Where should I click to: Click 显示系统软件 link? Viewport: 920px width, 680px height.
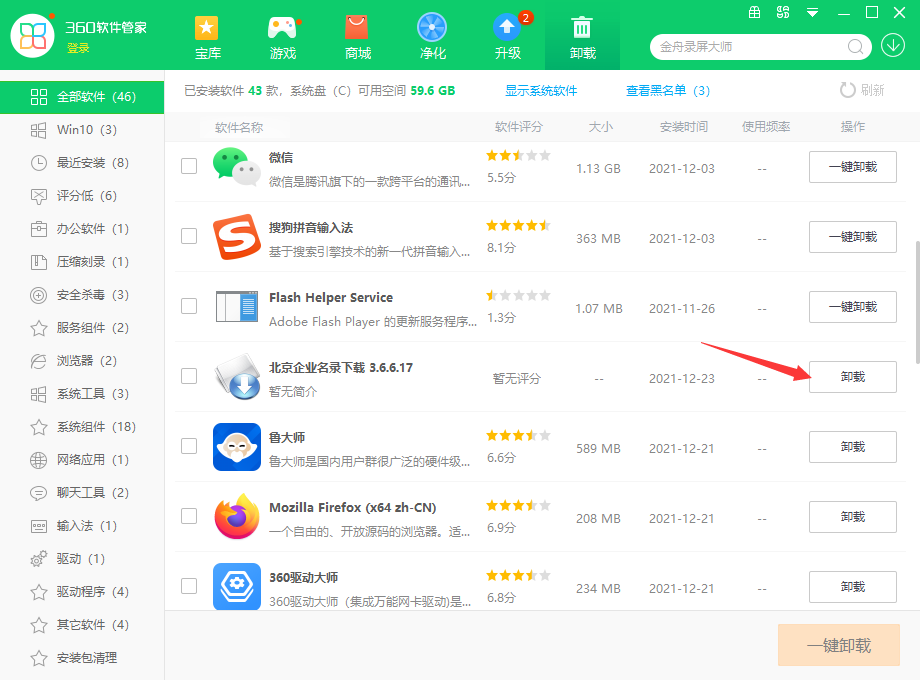(x=541, y=91)
